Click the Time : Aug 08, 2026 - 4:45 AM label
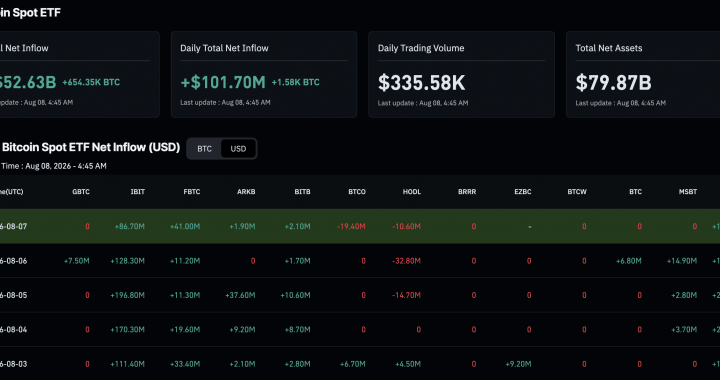This screenshot has width=720, height=380. (x=54, y=166)
